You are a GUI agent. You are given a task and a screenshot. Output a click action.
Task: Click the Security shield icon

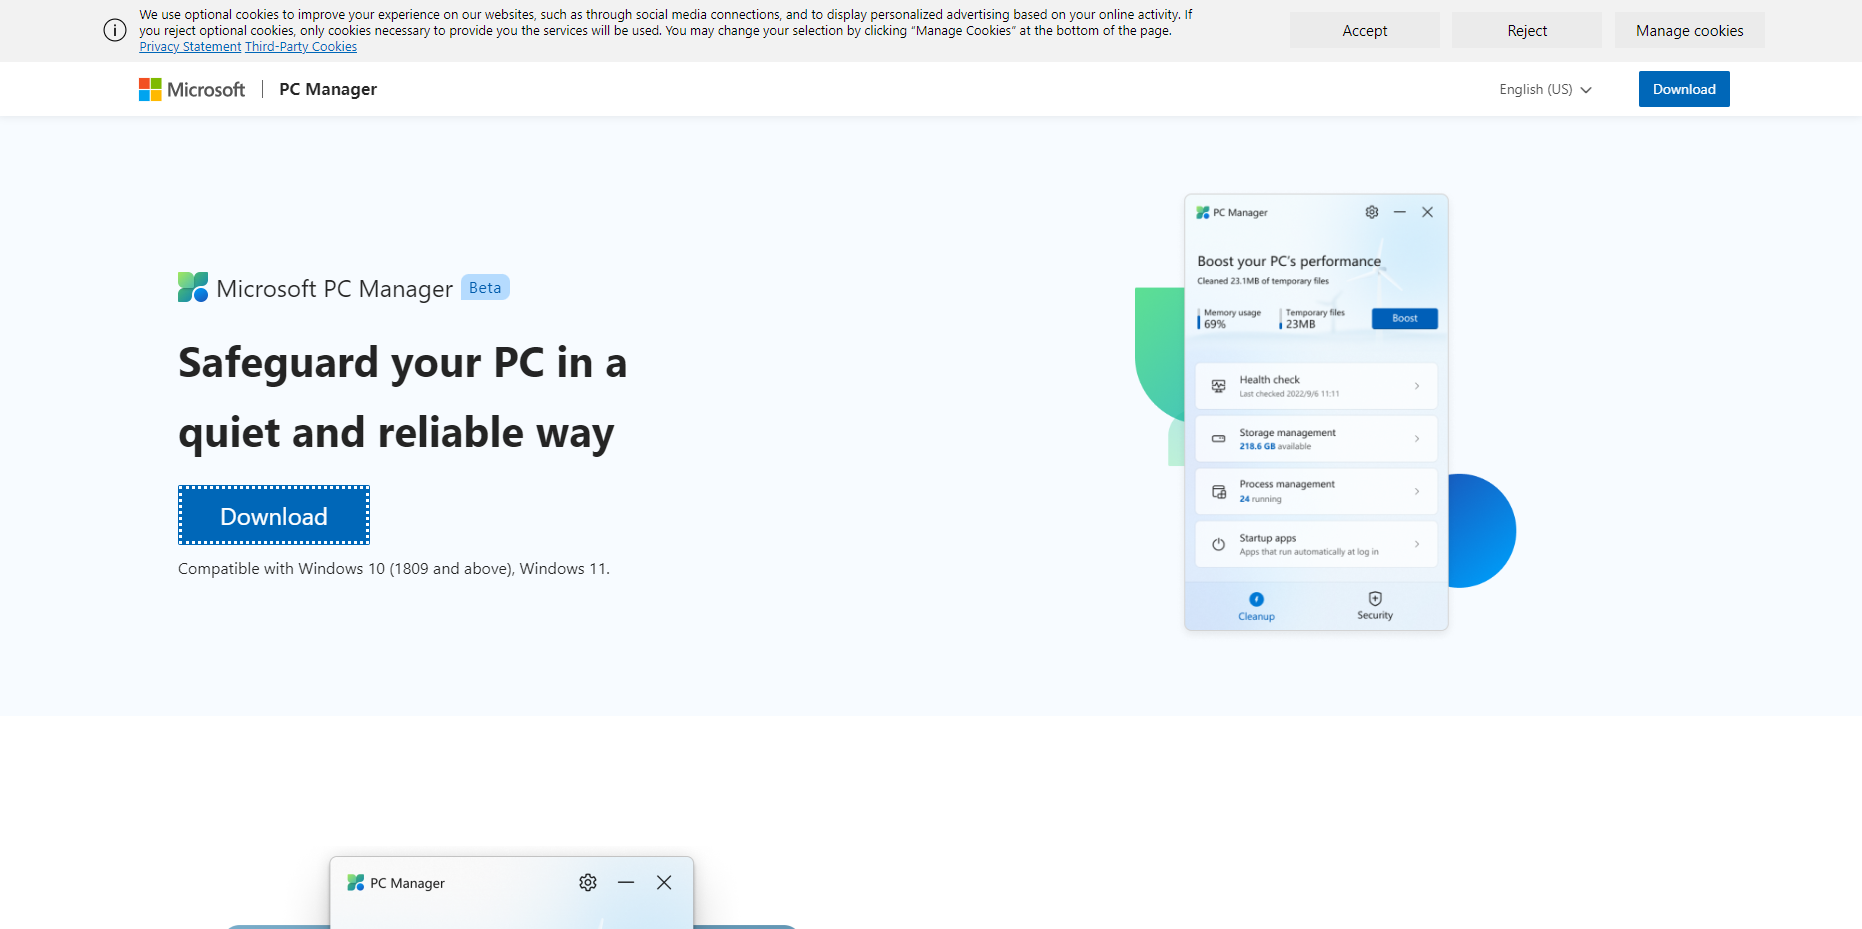[x=1375, y=599]
